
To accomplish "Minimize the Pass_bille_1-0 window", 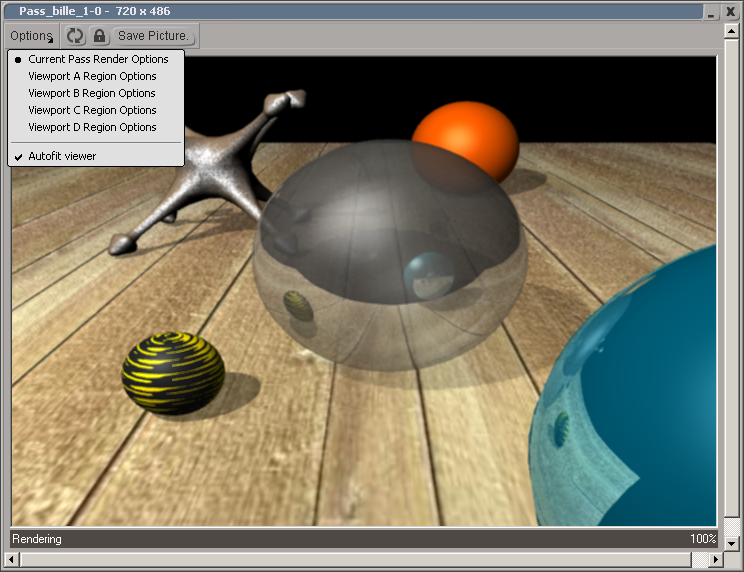I will pyautogui.click(x=711, y=12).
